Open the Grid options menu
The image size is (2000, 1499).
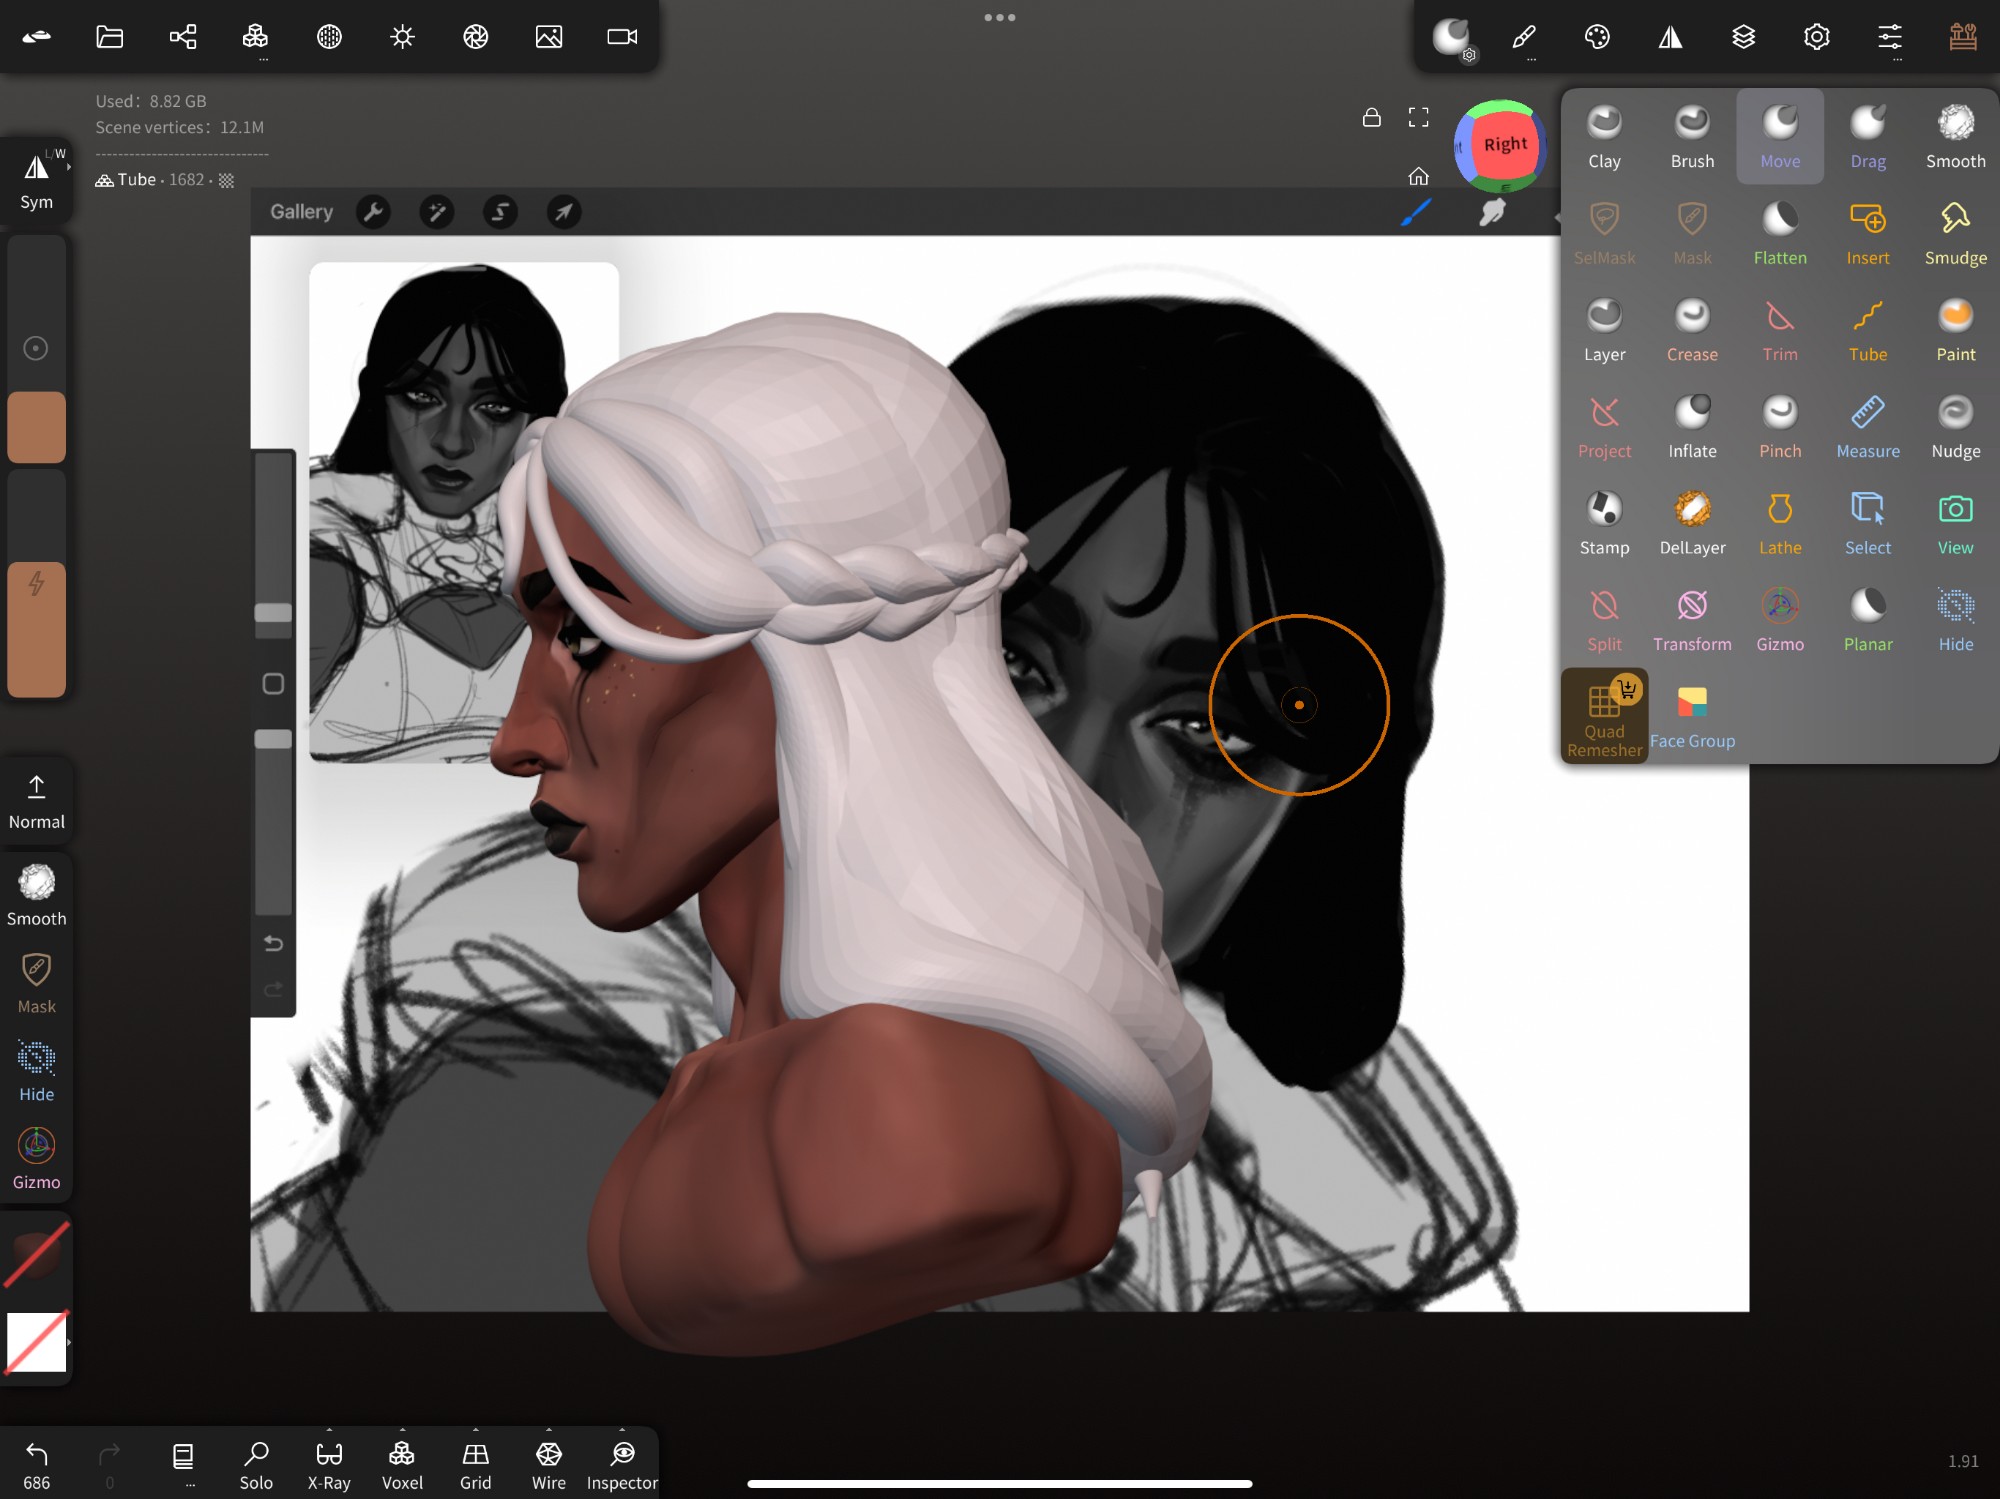476,1430
